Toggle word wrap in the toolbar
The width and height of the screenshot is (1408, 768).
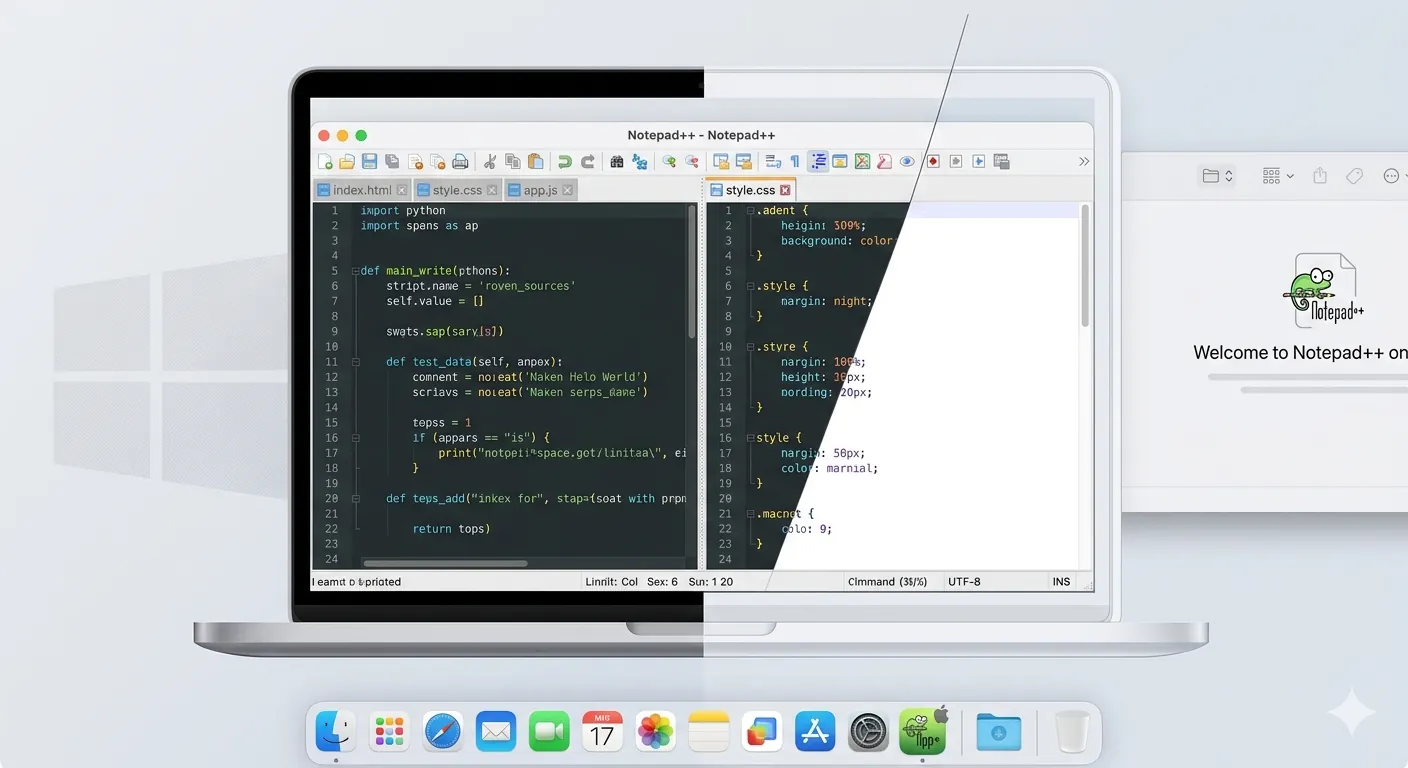(773, 162)
